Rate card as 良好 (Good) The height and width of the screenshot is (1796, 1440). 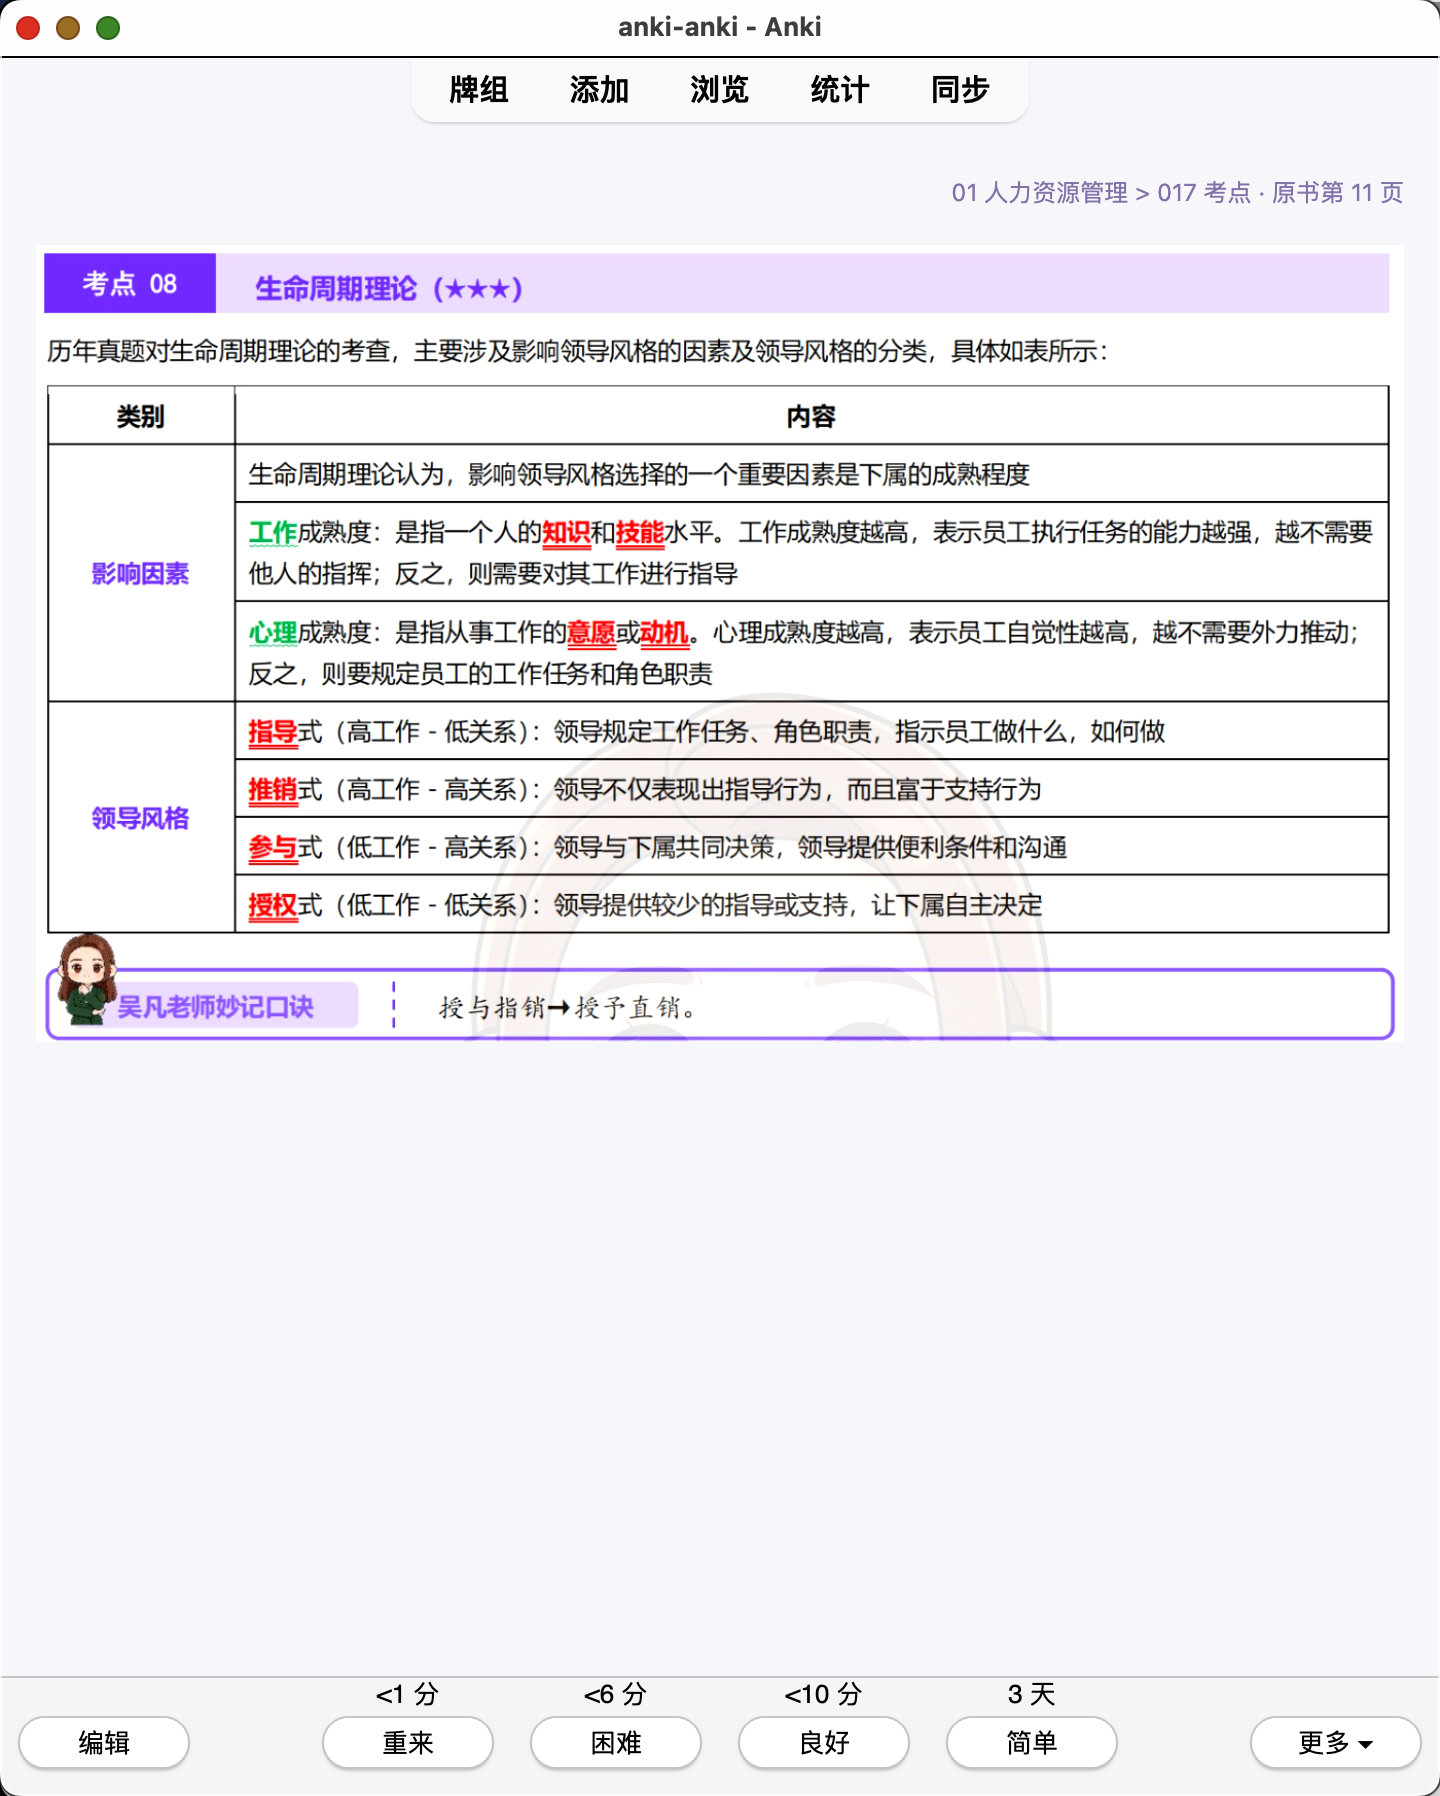click(824, 1743)
